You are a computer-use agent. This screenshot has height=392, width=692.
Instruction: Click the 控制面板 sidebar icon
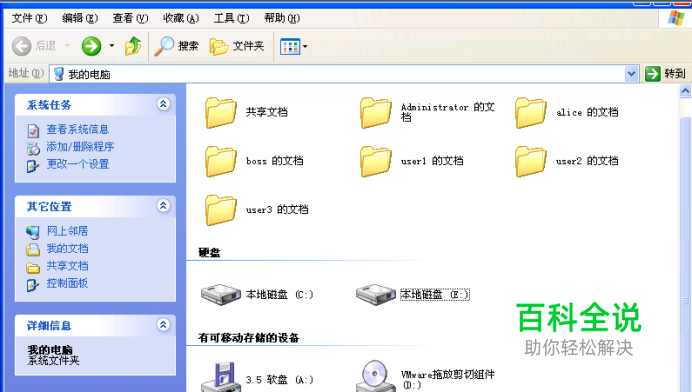[x=33, y=285]
